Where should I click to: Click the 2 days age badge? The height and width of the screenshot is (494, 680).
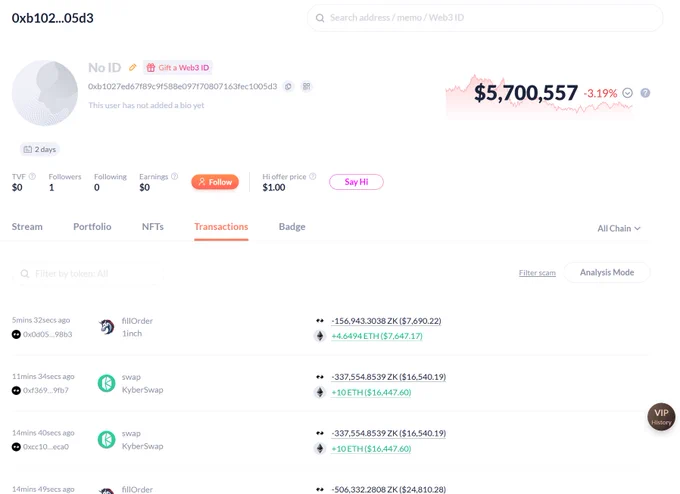[40, 149]
